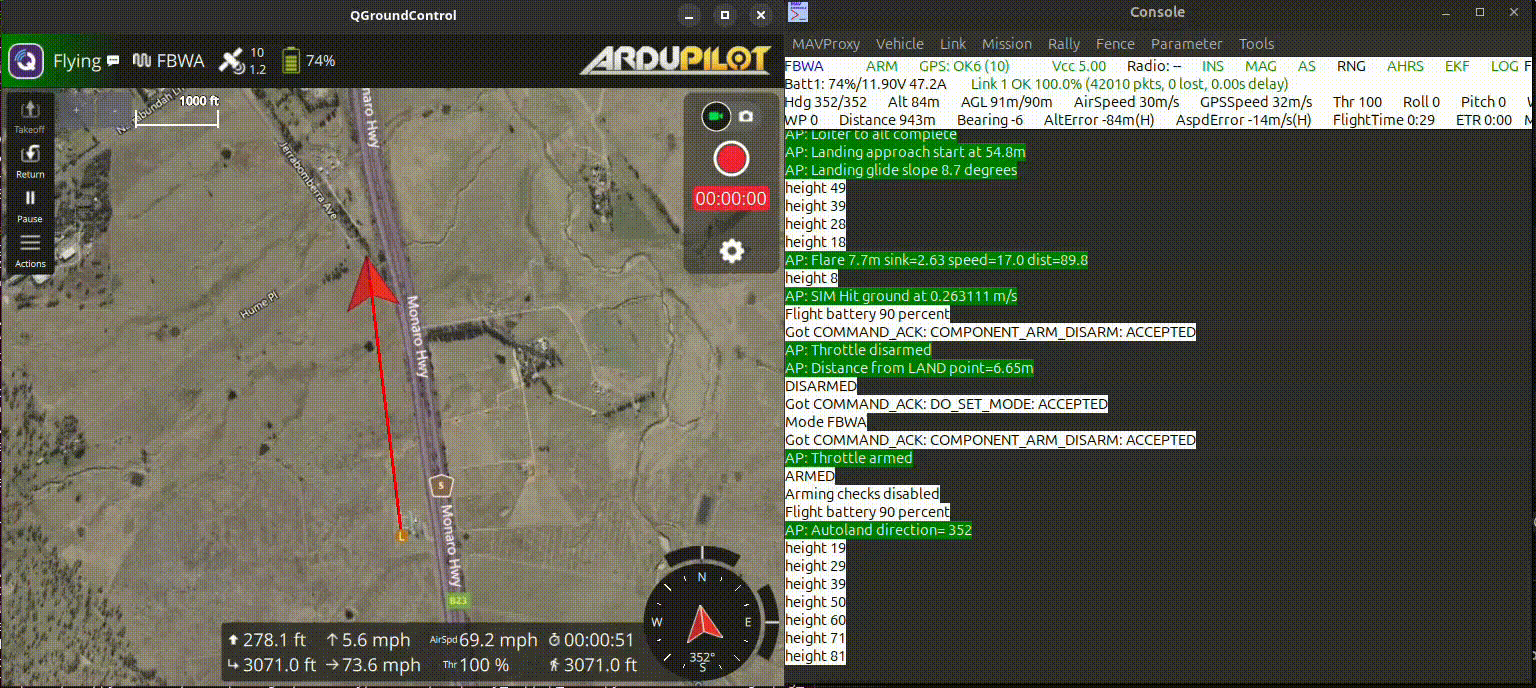This screenshot has height=688, width=1536.
Task: Click the compass instrument showing 352 degrees
Action: point(702,622)
